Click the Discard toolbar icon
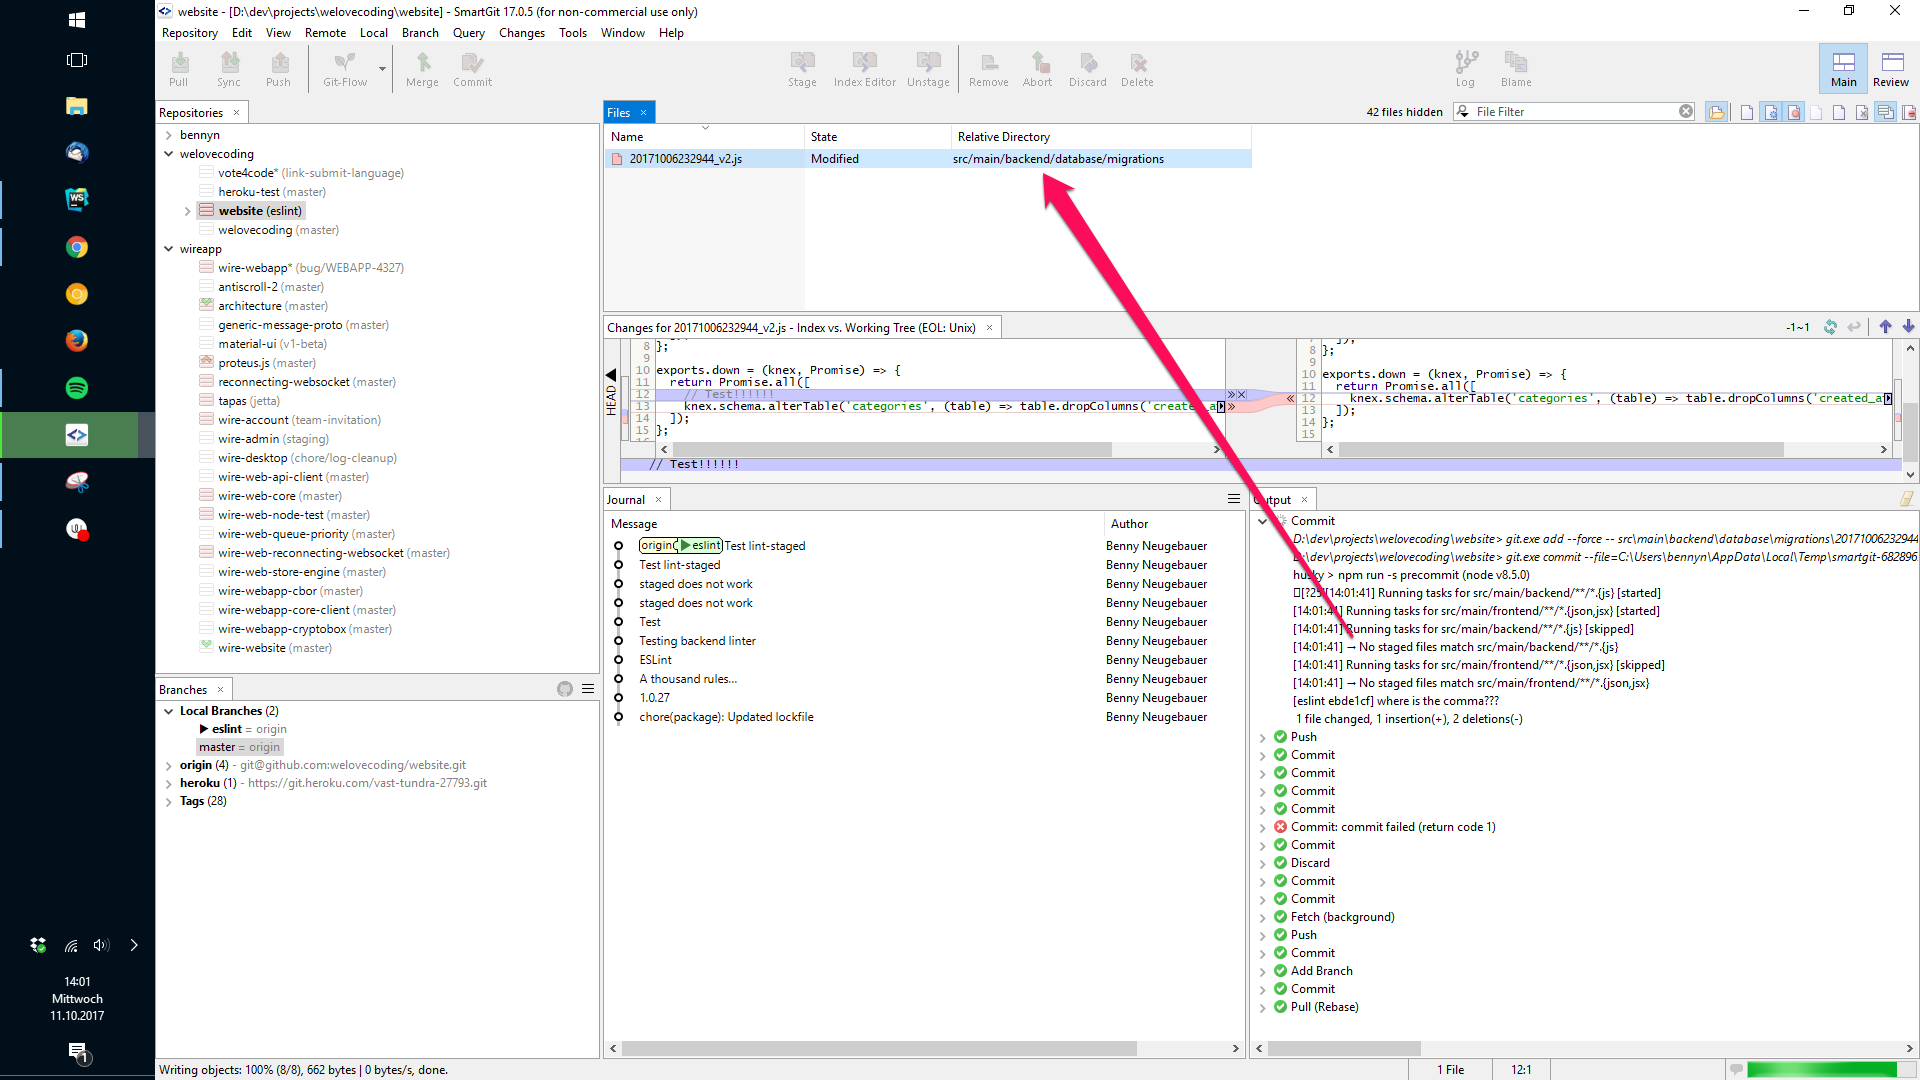Viewport: 1920px width, 1080px height. click(x=1088, y=69)
